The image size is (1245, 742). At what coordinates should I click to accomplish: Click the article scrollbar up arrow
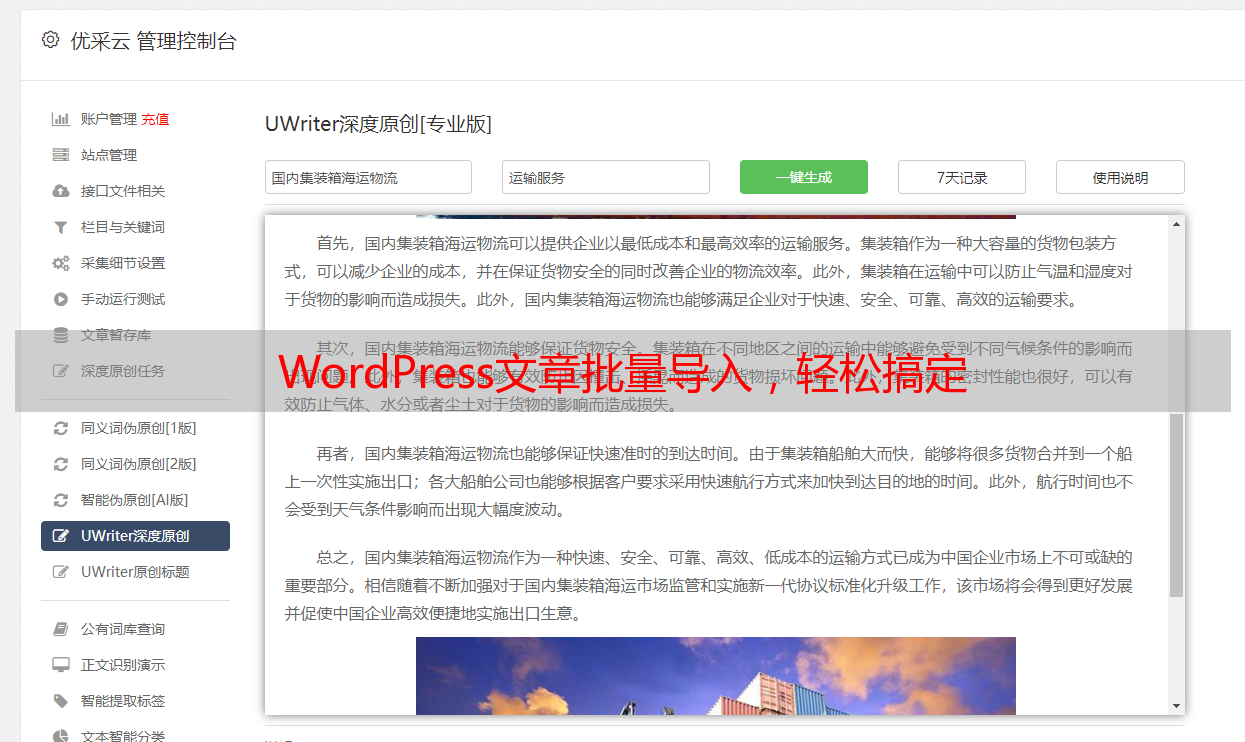(x=1176, y=225)
